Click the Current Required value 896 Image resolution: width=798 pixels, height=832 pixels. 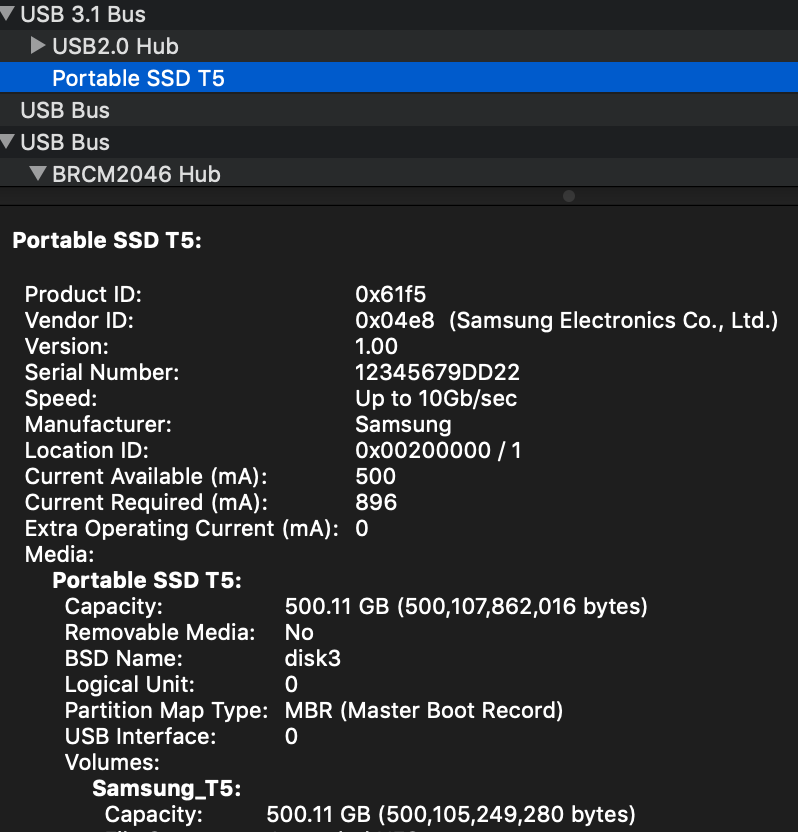376,503
